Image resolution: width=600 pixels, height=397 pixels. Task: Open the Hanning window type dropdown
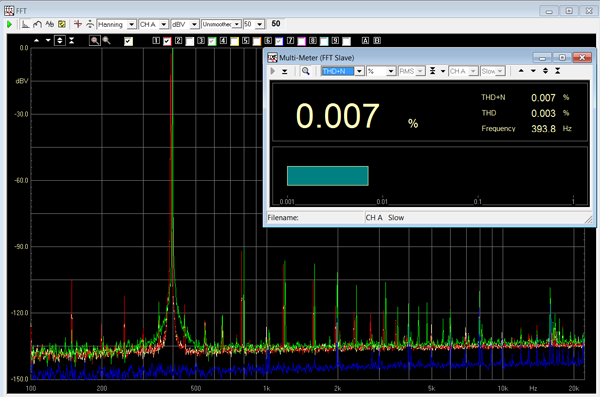point(131,25)
